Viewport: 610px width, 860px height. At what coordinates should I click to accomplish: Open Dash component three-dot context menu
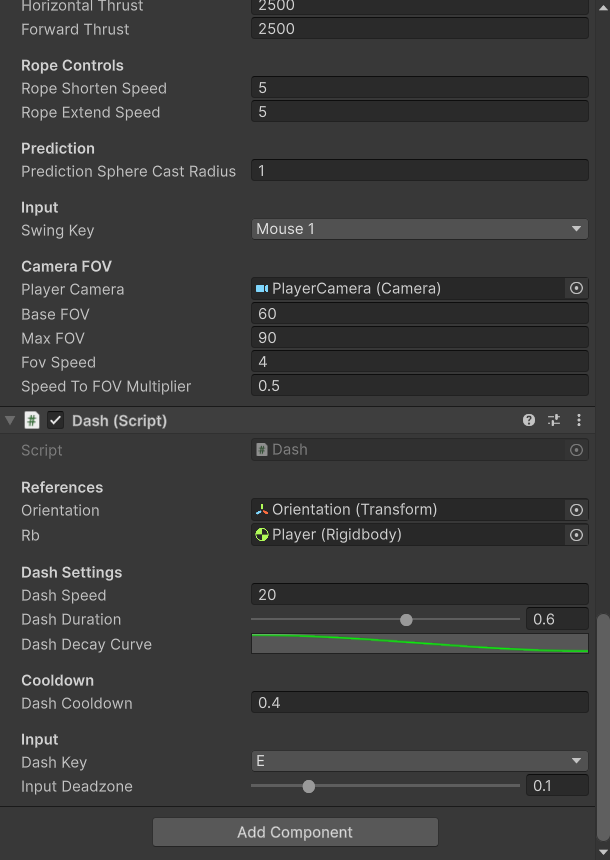579,421
